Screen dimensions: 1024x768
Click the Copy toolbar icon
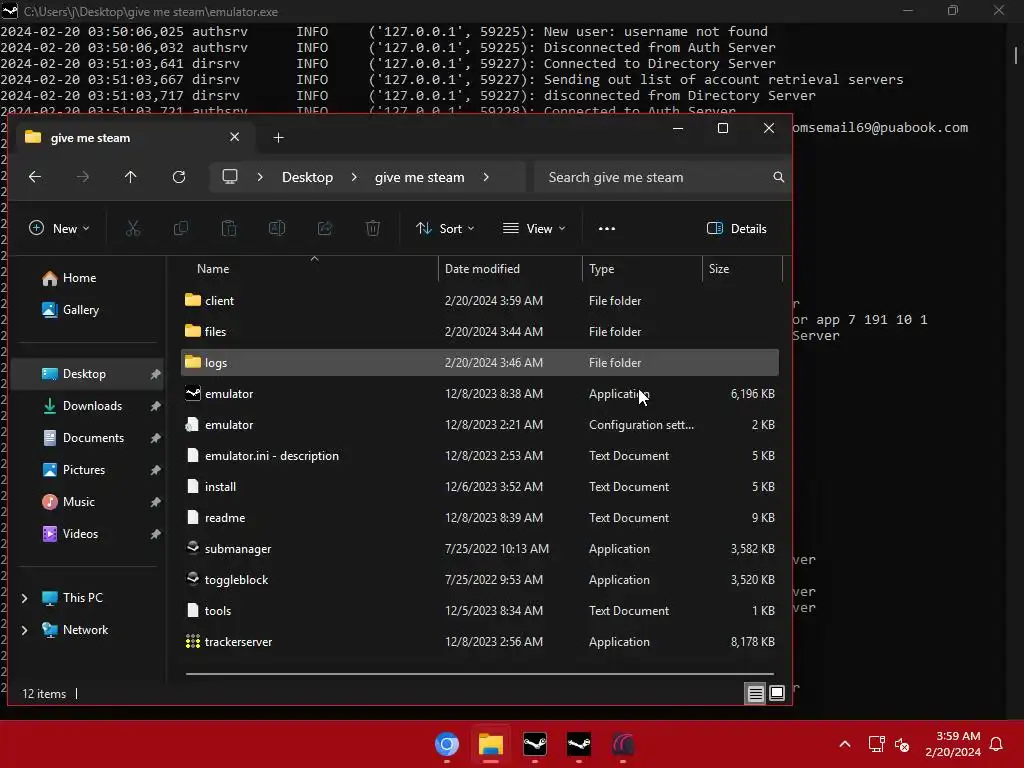click(181, 229)
